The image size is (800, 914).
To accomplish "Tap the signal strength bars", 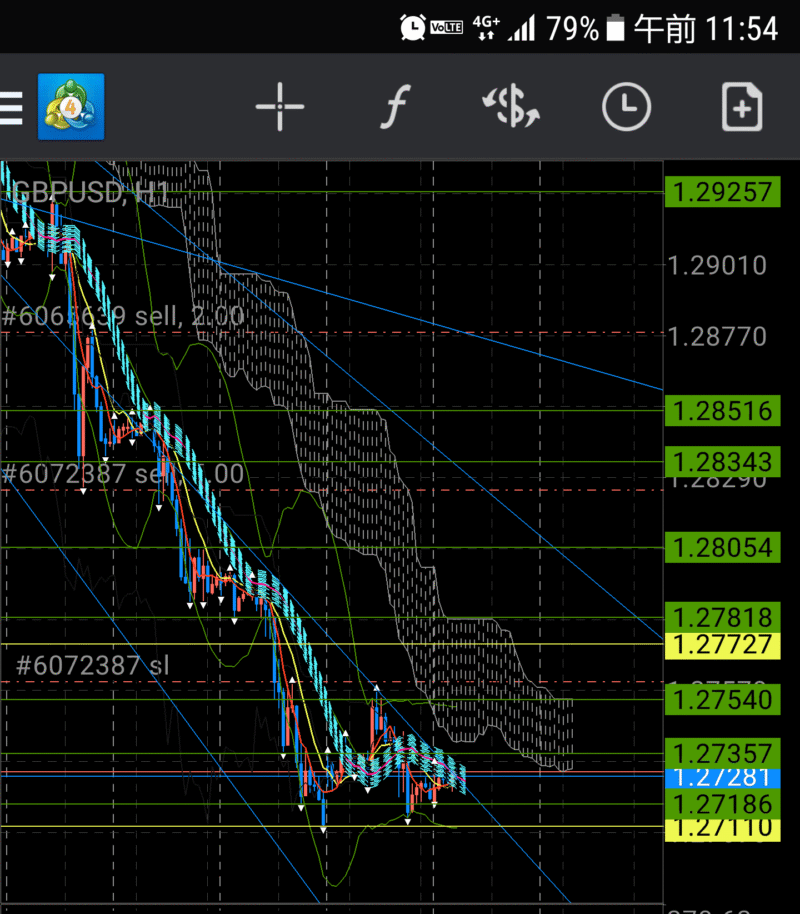I will [521, 28].
